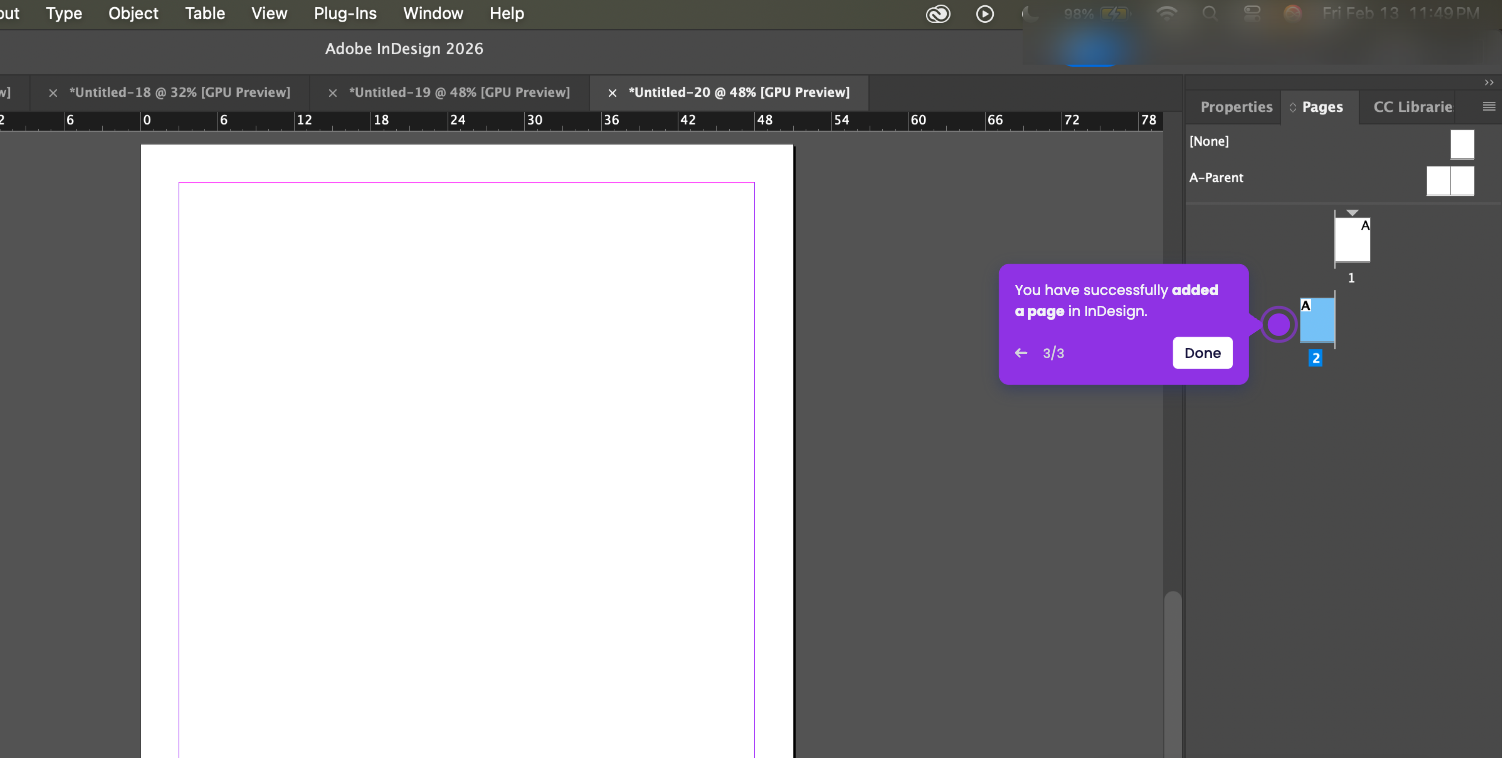This screenshot has width=1502, height=758.
Task: Select the Untitled-20 document tab
Action: [739, 92]
